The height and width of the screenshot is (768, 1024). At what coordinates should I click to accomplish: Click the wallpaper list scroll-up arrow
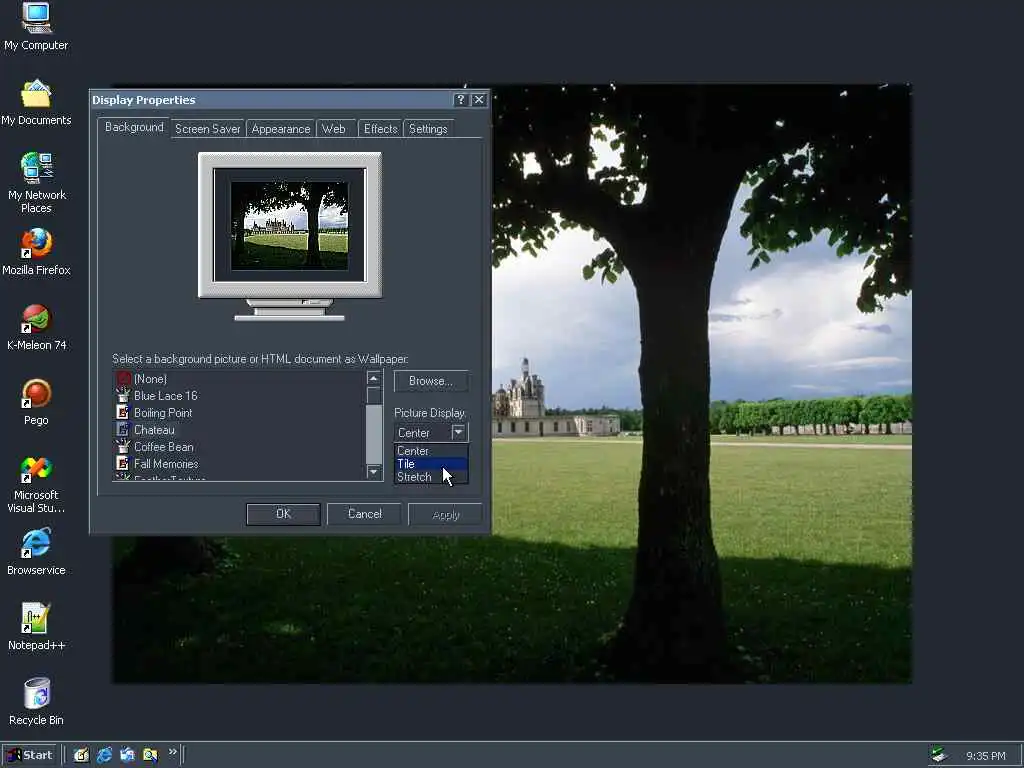[374, 379]
